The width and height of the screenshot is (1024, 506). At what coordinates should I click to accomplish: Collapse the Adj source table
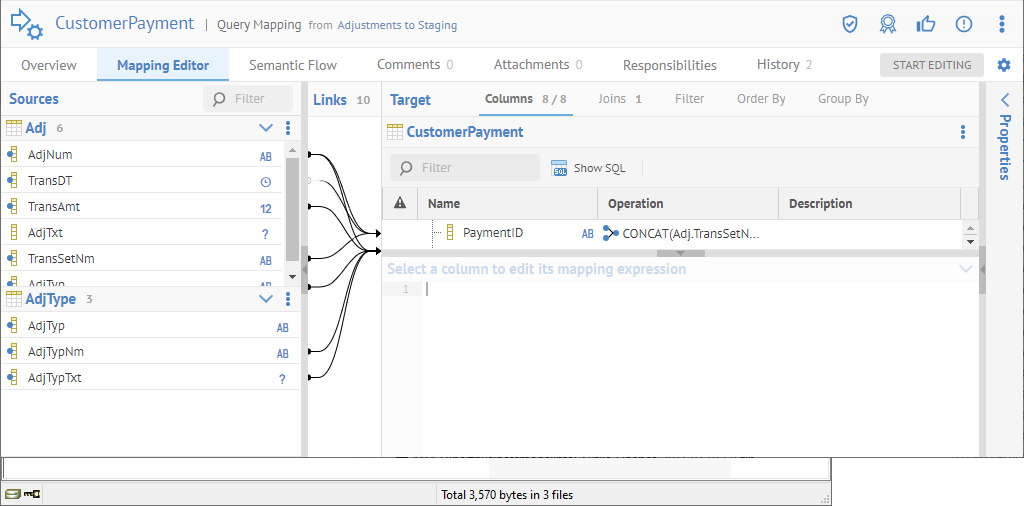click(266, 128)
